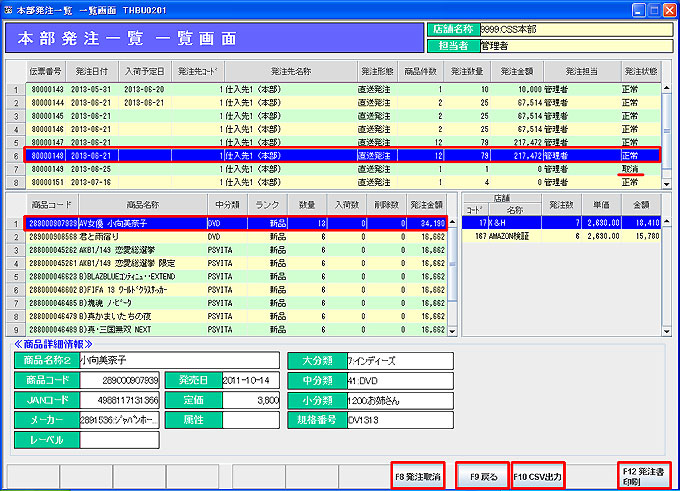This screenshot has width=680, height=491.
Task: Click the 小分類 field showing お姉さん
Action: coord(400,400)
